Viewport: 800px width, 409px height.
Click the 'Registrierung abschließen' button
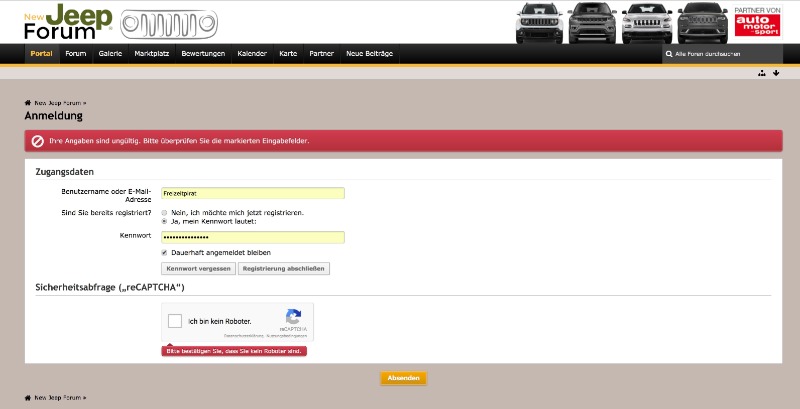tap(284, 268)
